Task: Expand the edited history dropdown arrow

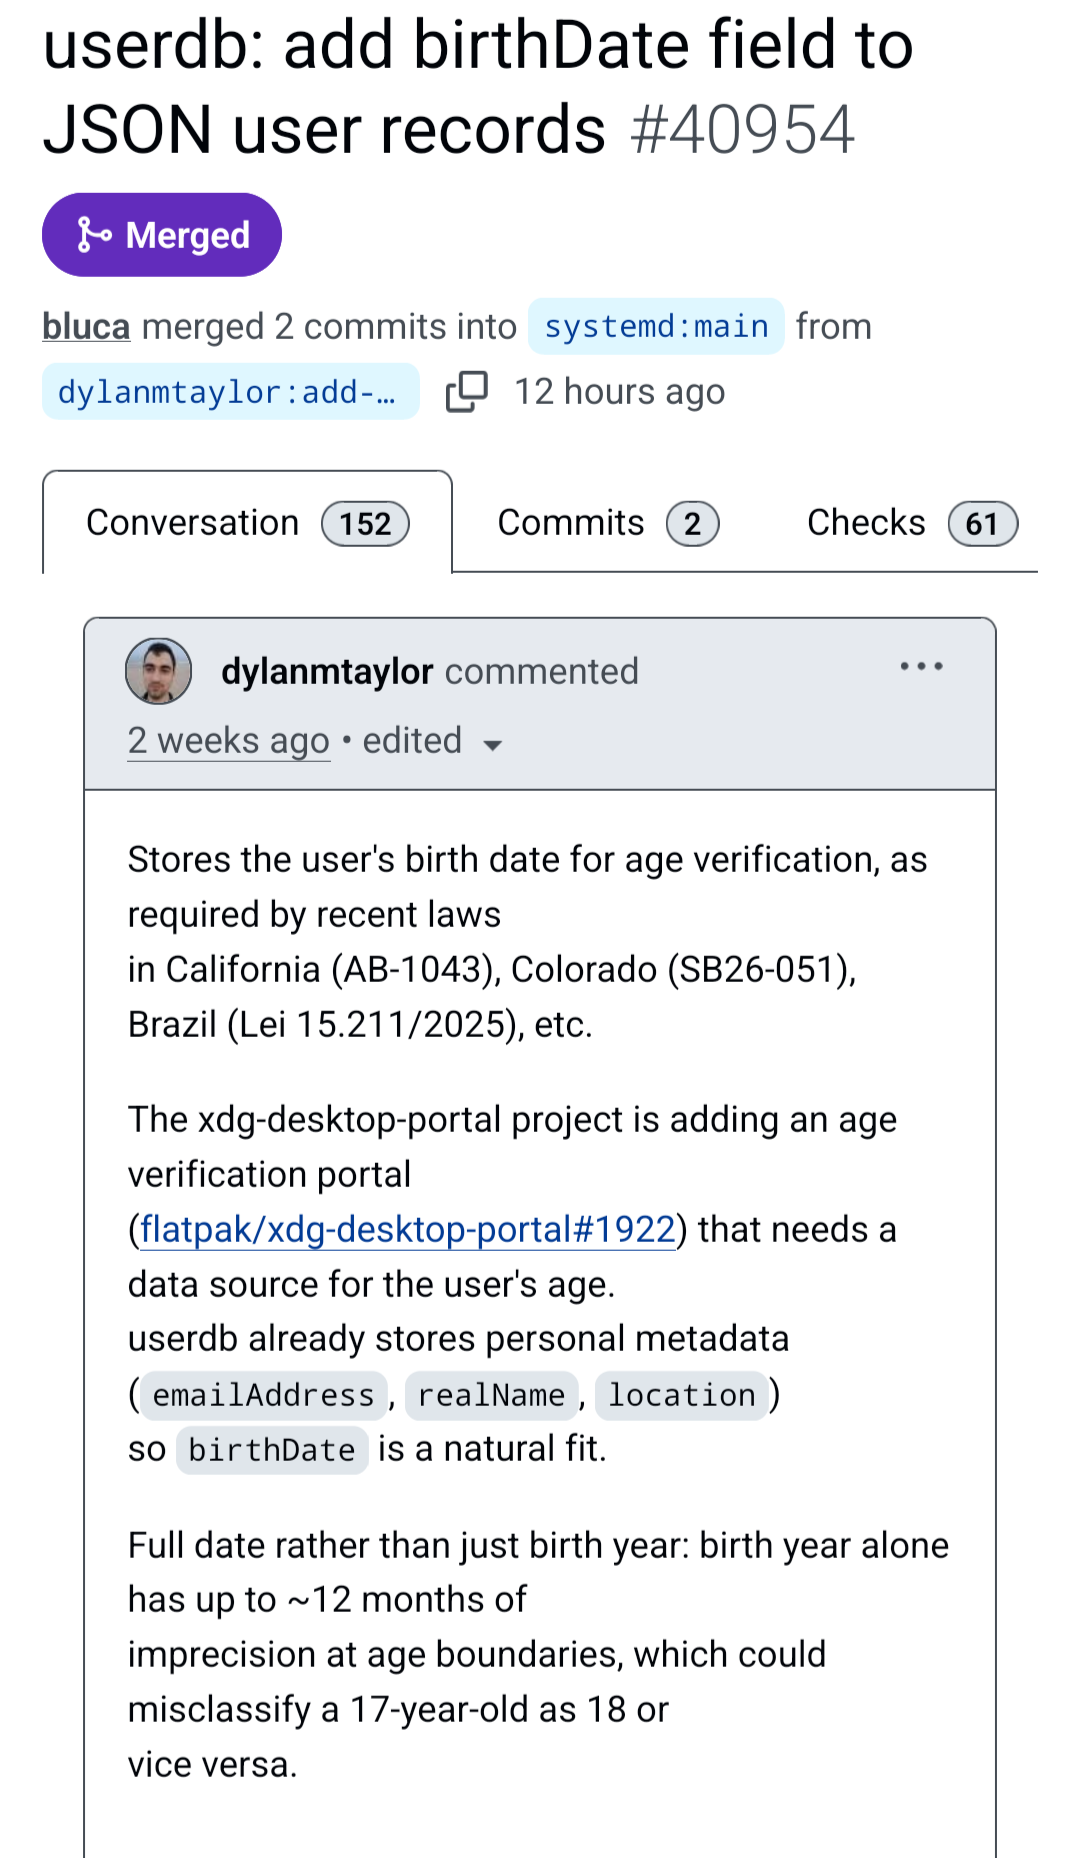Action: (492, 745)
